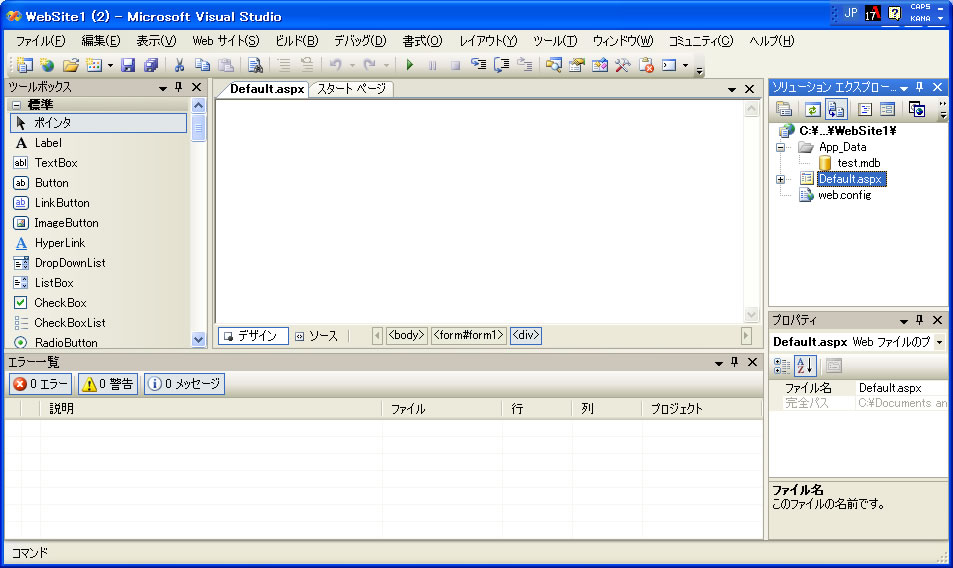Click the Cut scissors icon
Screen dimensions: 953x568
[179, 64]
